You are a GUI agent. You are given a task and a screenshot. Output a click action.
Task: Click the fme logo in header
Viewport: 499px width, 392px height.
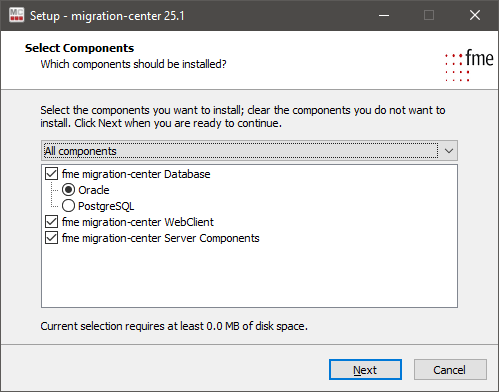coord(469,65)
